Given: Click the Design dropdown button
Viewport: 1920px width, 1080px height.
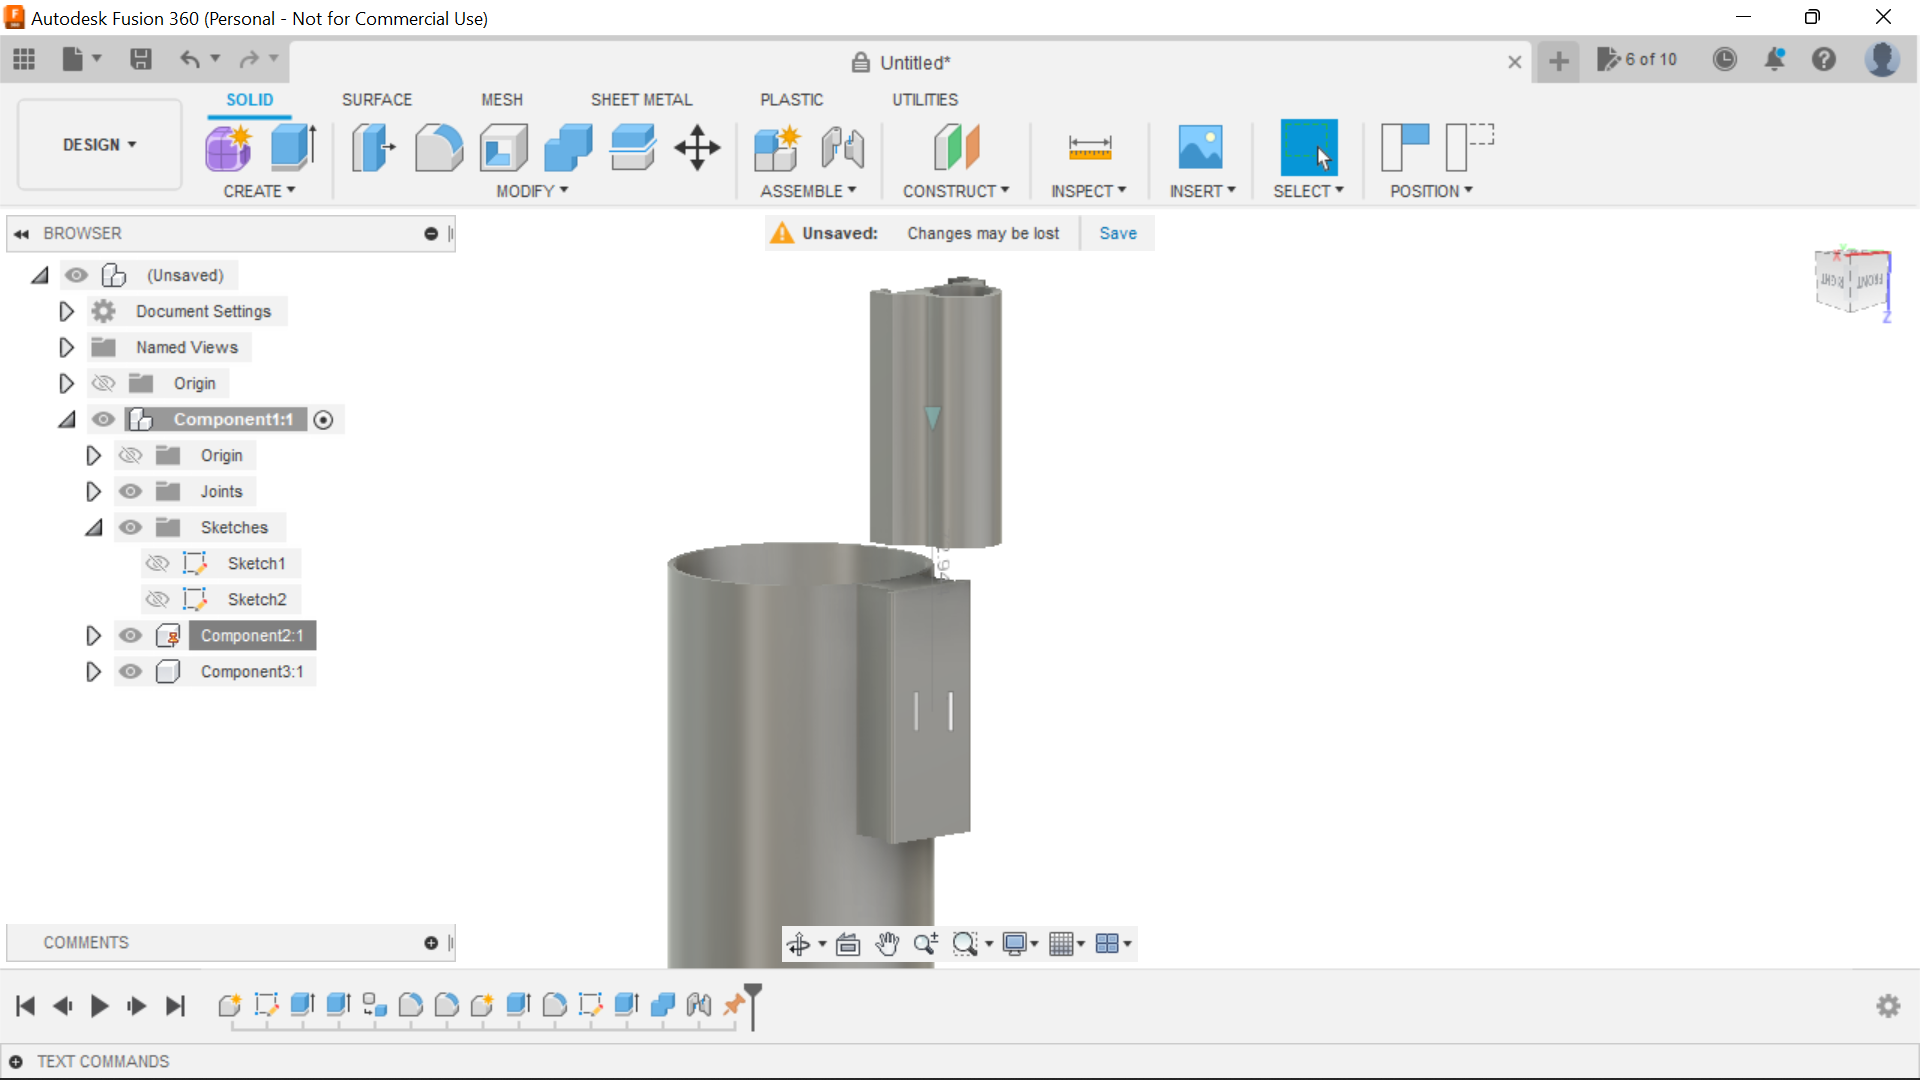Looking at the screenshot, I should coord(99,144).
